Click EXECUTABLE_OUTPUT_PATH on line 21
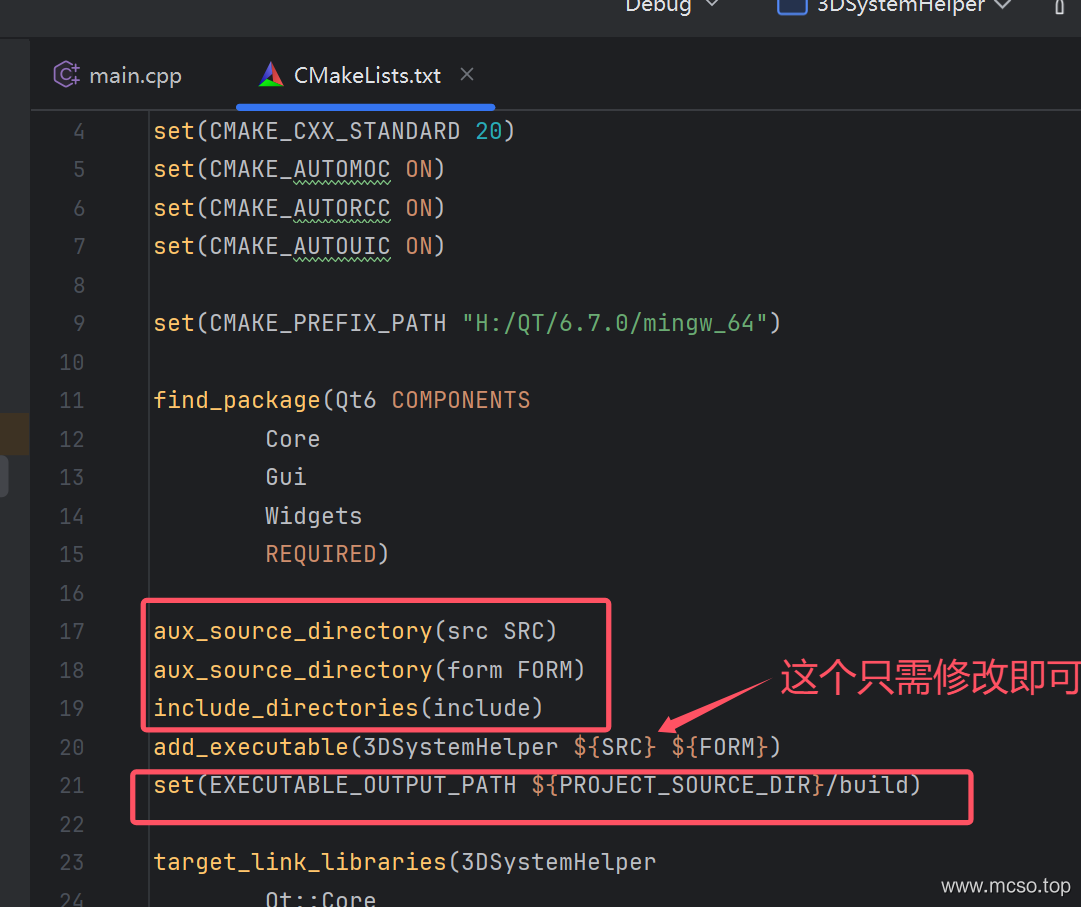The width and height of the screenshot is (1081, 907). point(363,785)
